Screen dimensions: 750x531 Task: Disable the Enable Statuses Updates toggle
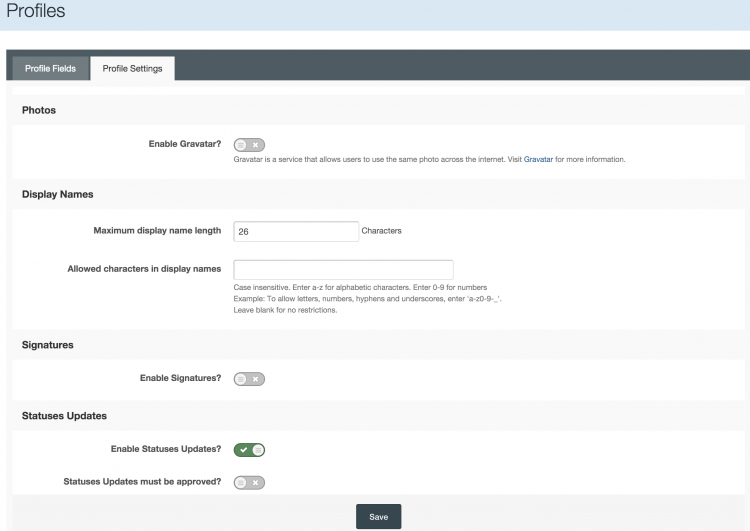249,450
